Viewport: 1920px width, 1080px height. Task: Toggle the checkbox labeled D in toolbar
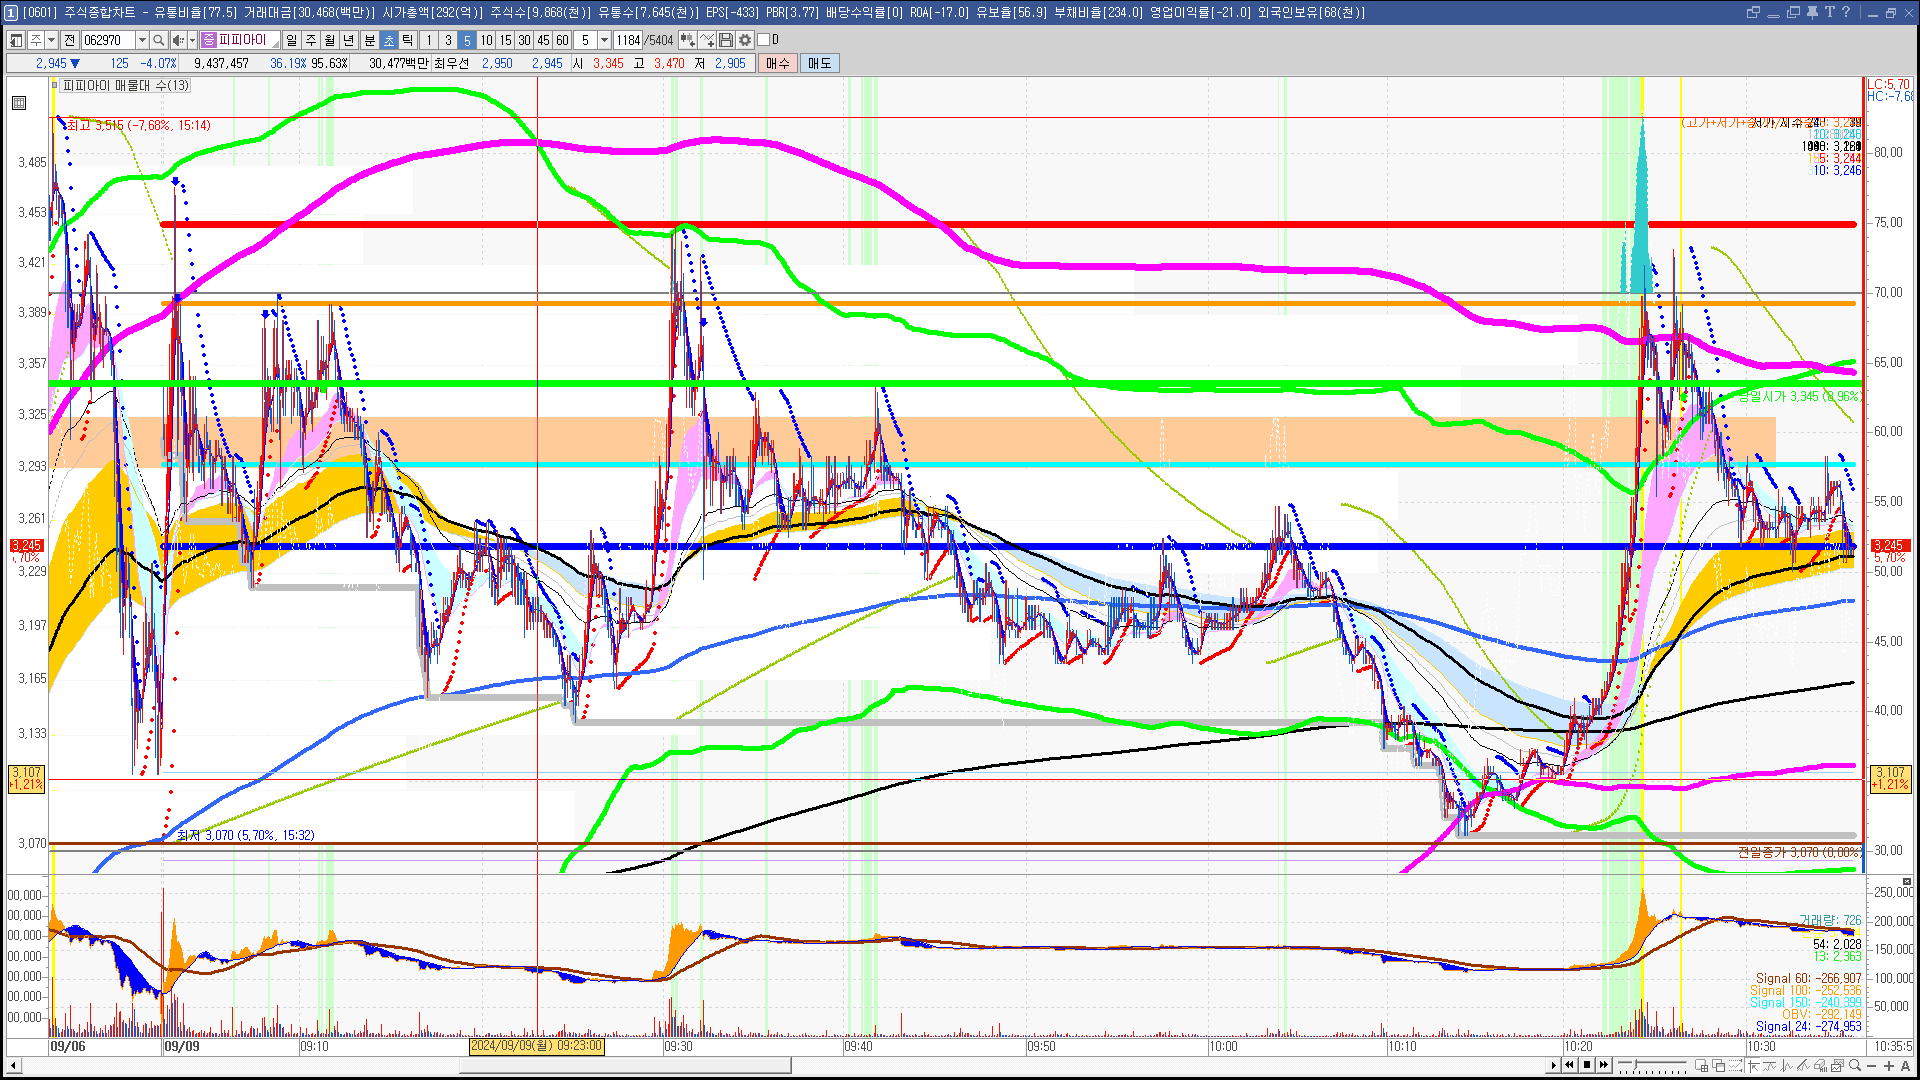pyautogui.click(x=763, y=40)
